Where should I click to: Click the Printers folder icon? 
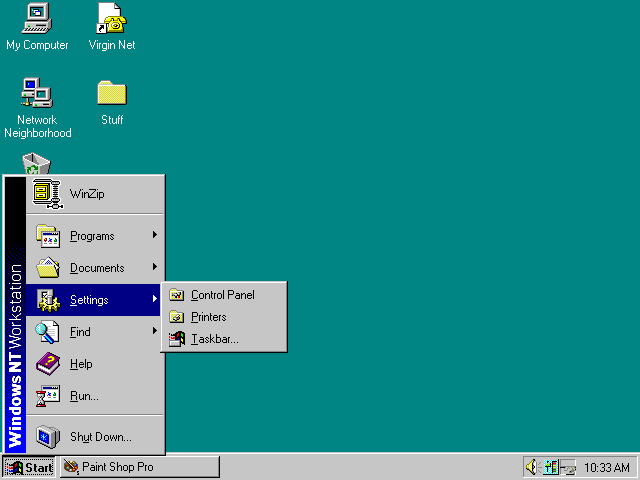177,317
